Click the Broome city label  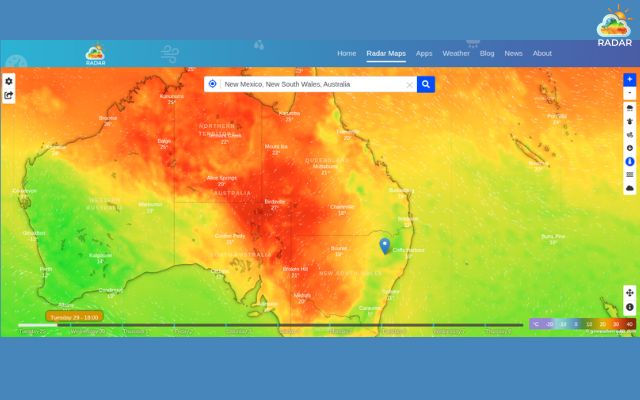point(108,118)
